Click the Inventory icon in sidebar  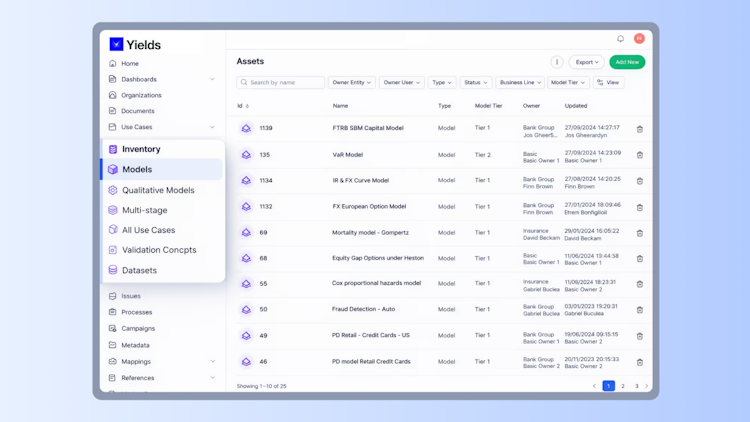point(113,149)
